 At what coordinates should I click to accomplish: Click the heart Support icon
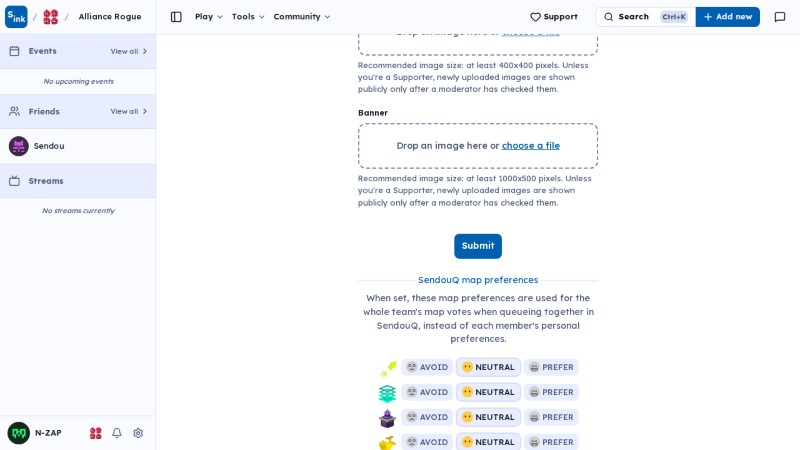[535, 17]
